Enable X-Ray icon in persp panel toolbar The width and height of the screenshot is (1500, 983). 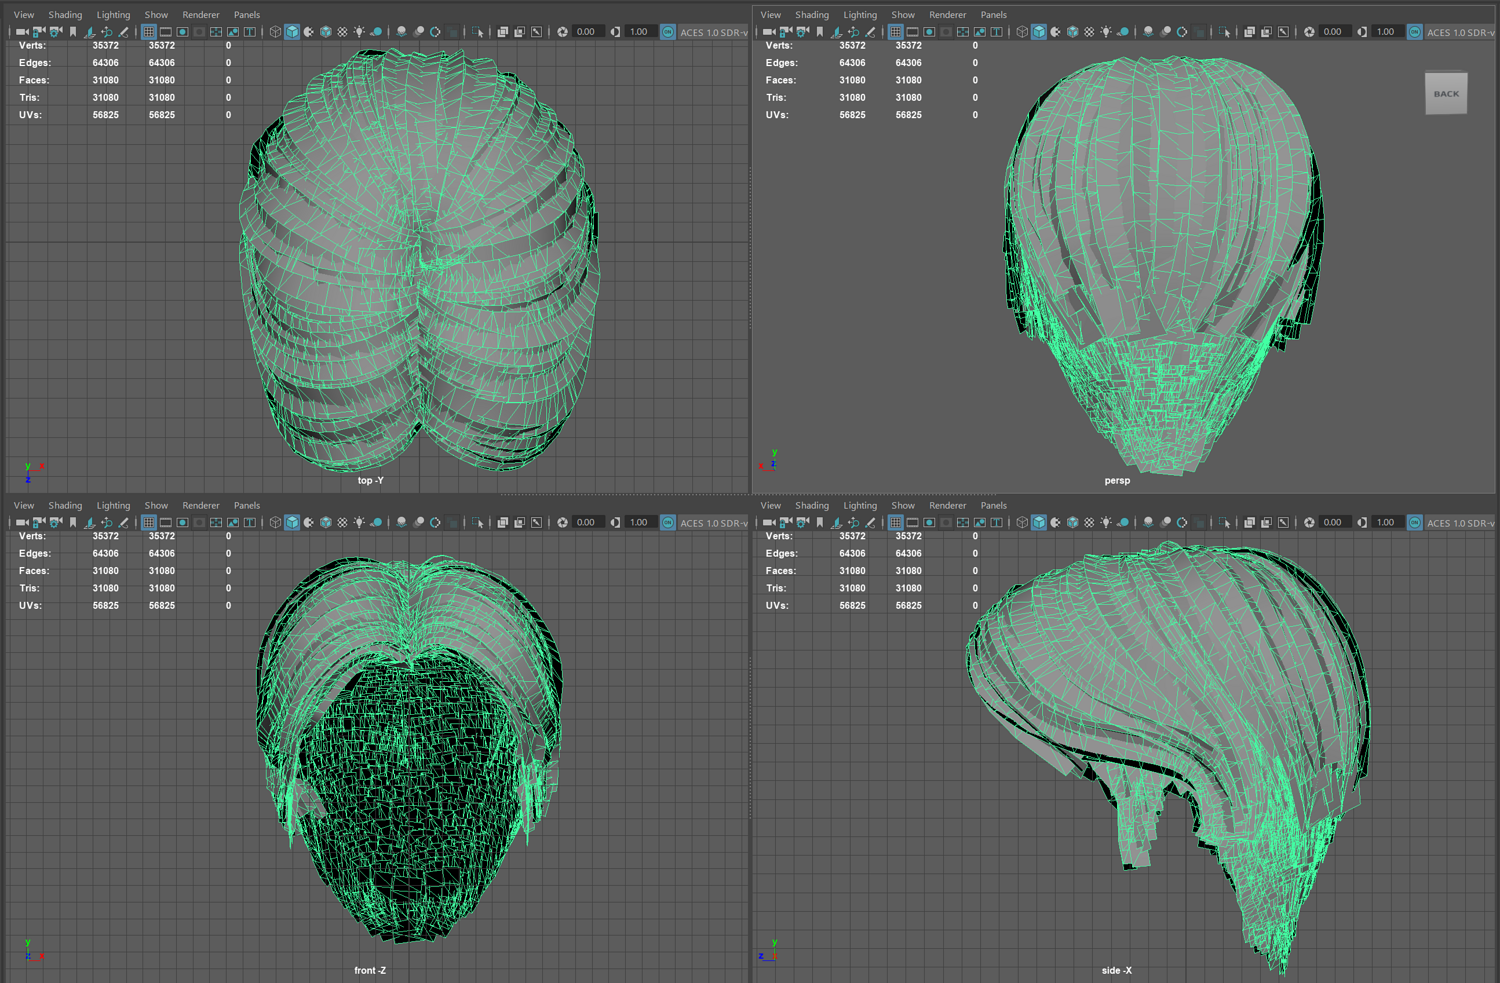point(1250,32)
